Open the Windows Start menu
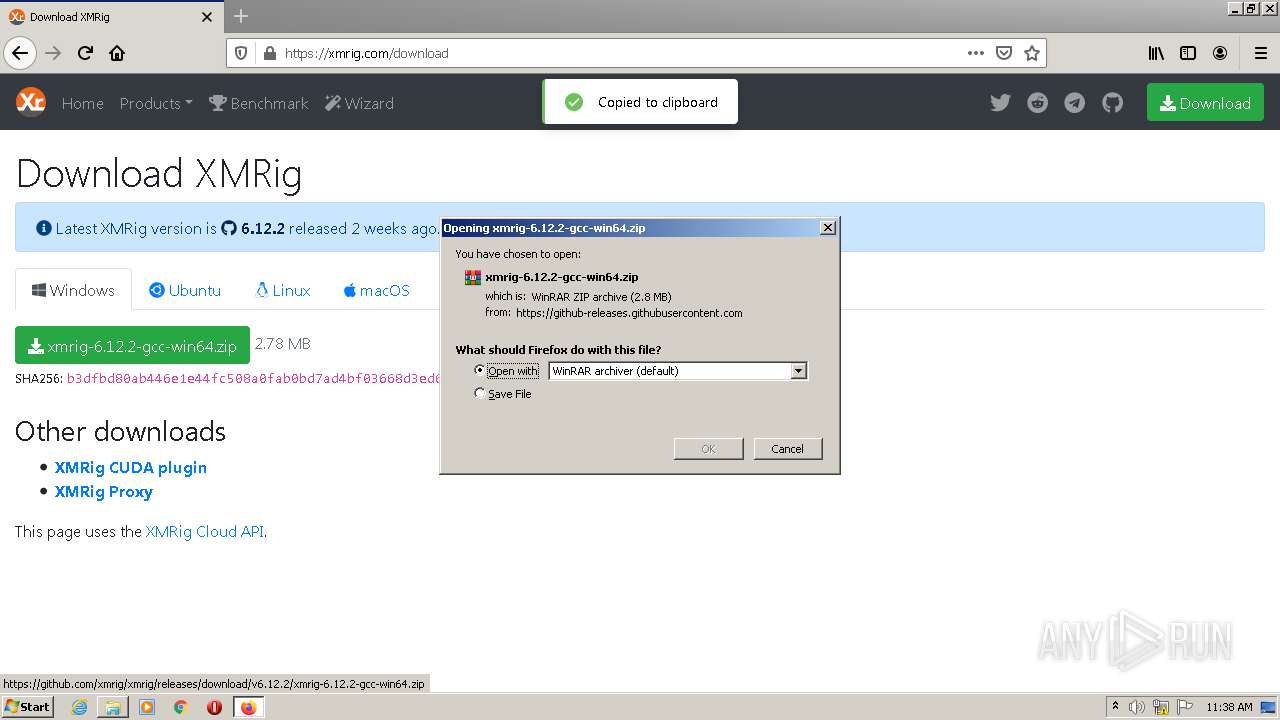 tap(27, 707)
